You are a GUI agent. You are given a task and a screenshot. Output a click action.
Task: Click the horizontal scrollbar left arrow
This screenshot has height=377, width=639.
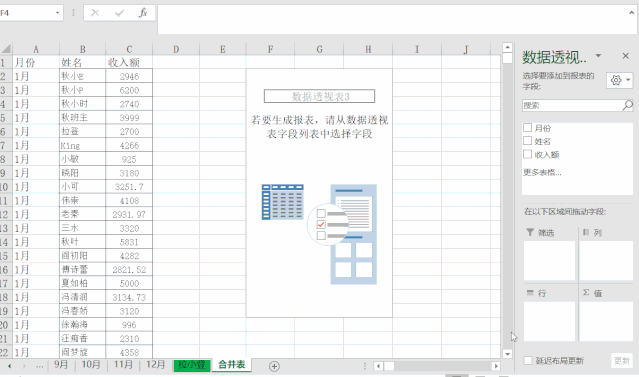point(378,366)
